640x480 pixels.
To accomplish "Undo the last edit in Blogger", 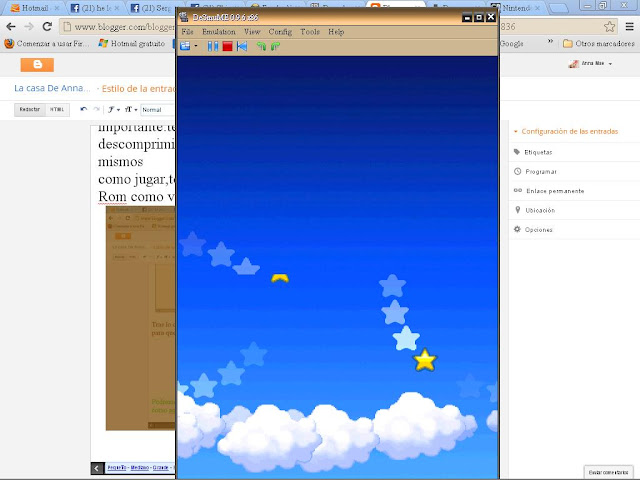I will (84, 109).
